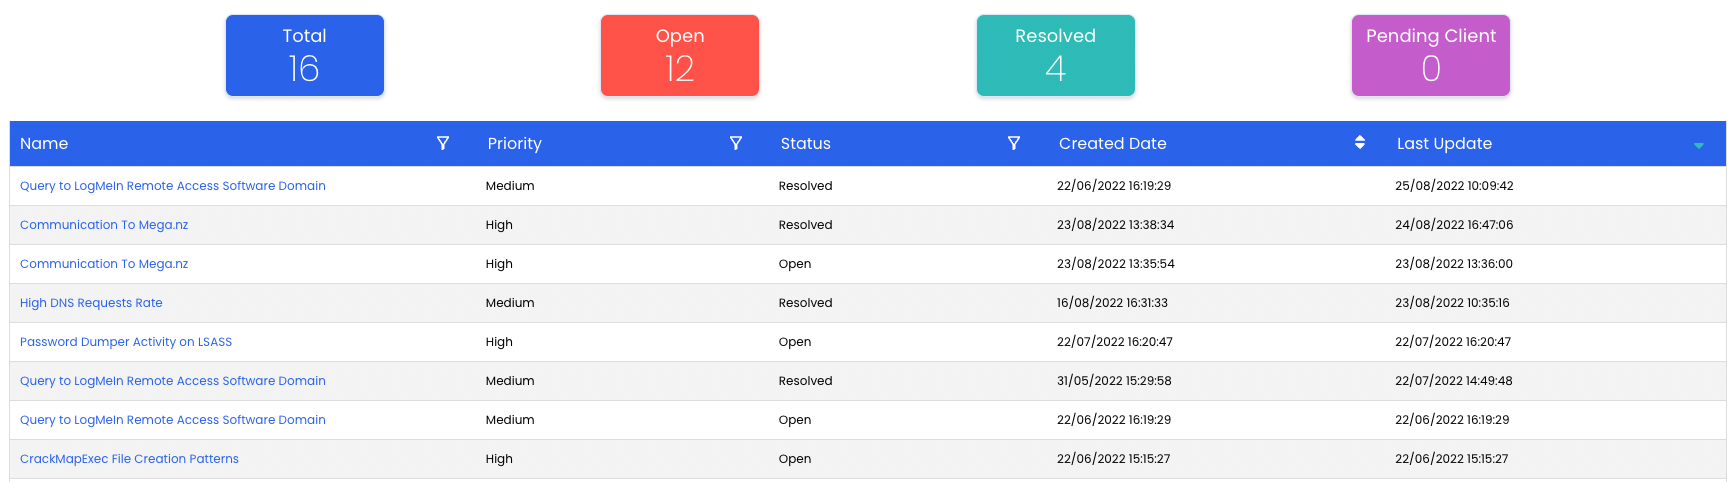1733x482 pixels.
Task: Select created date 16/08/2022 16:31:33
Action: (x=1112, y=303)
